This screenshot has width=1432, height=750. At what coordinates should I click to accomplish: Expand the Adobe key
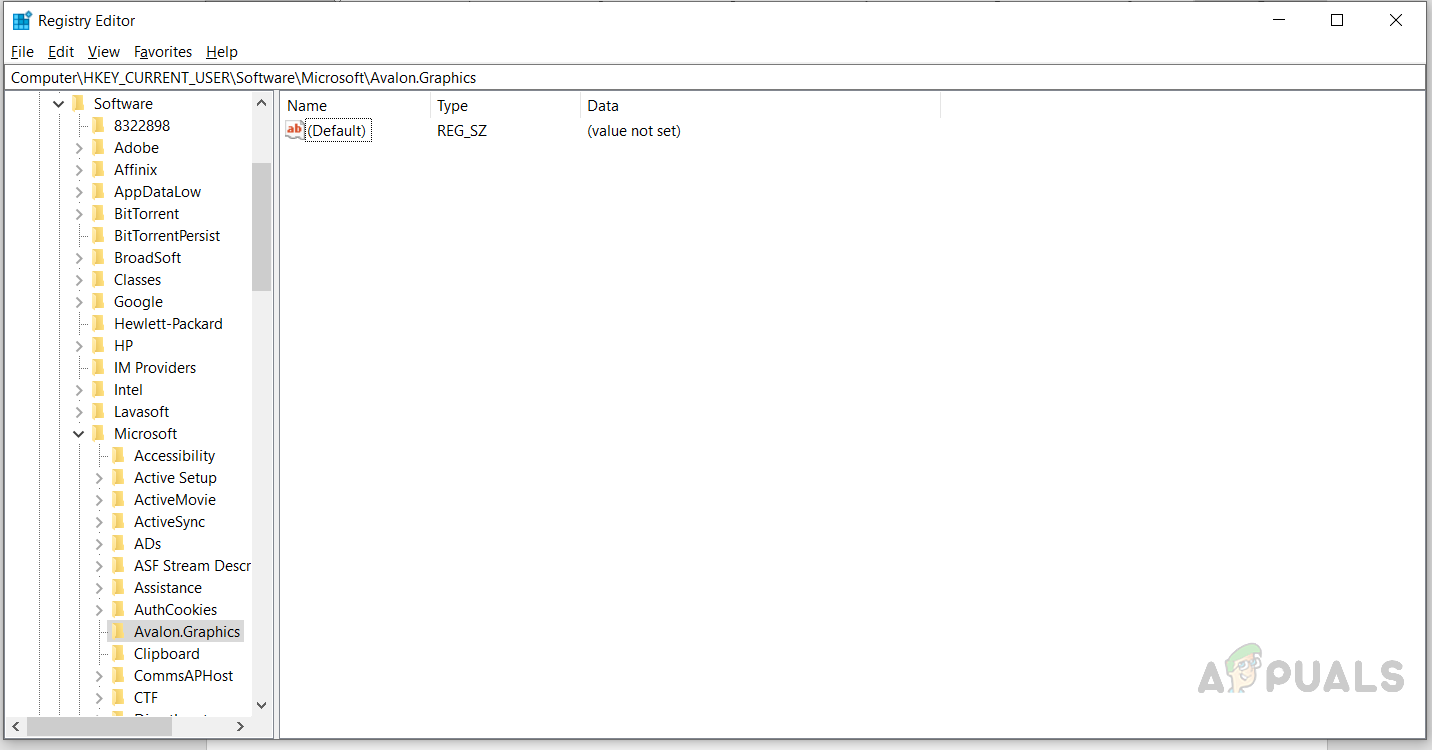pos(79,148)
